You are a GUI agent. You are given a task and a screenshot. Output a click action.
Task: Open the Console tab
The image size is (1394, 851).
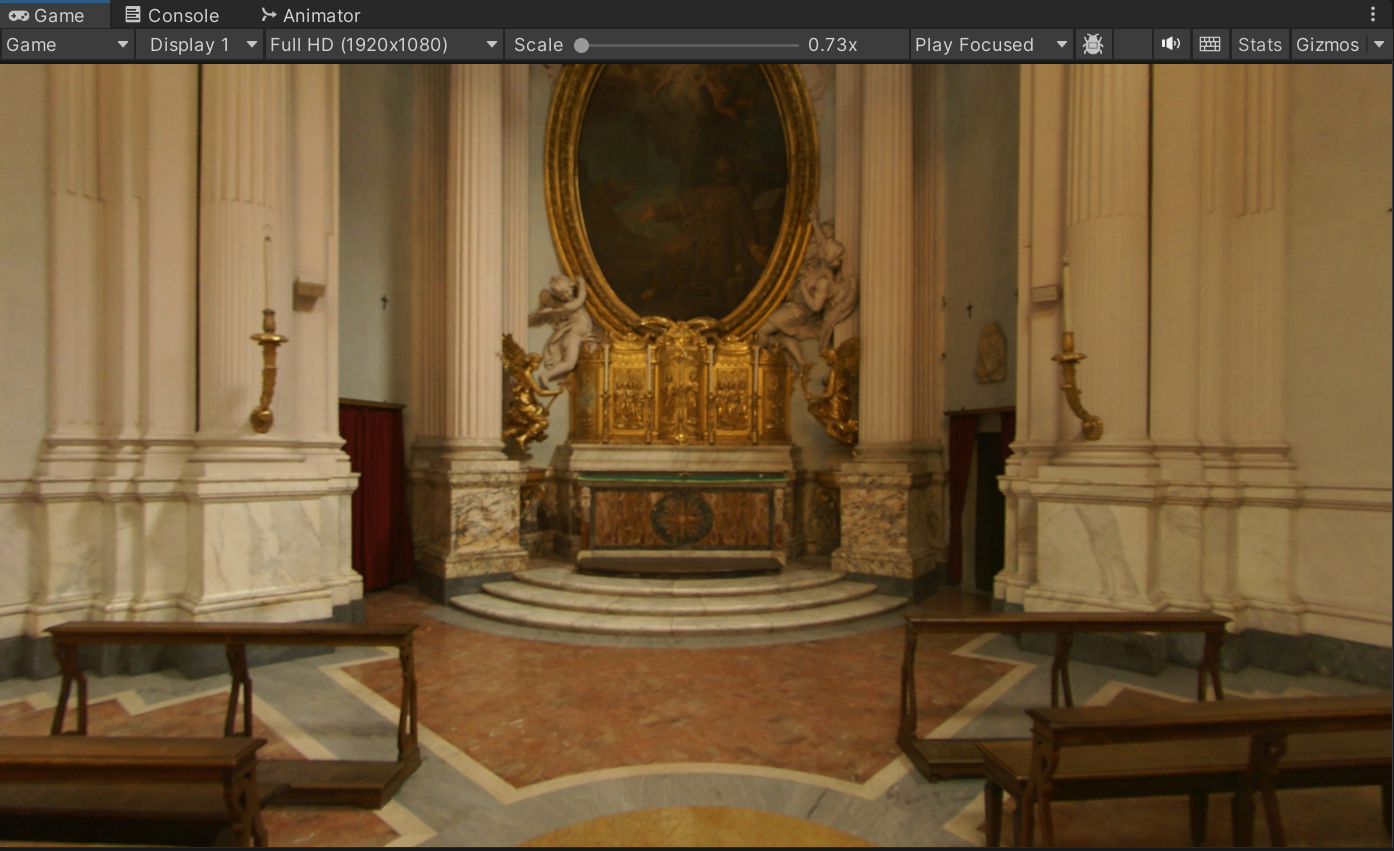(172, 15)
